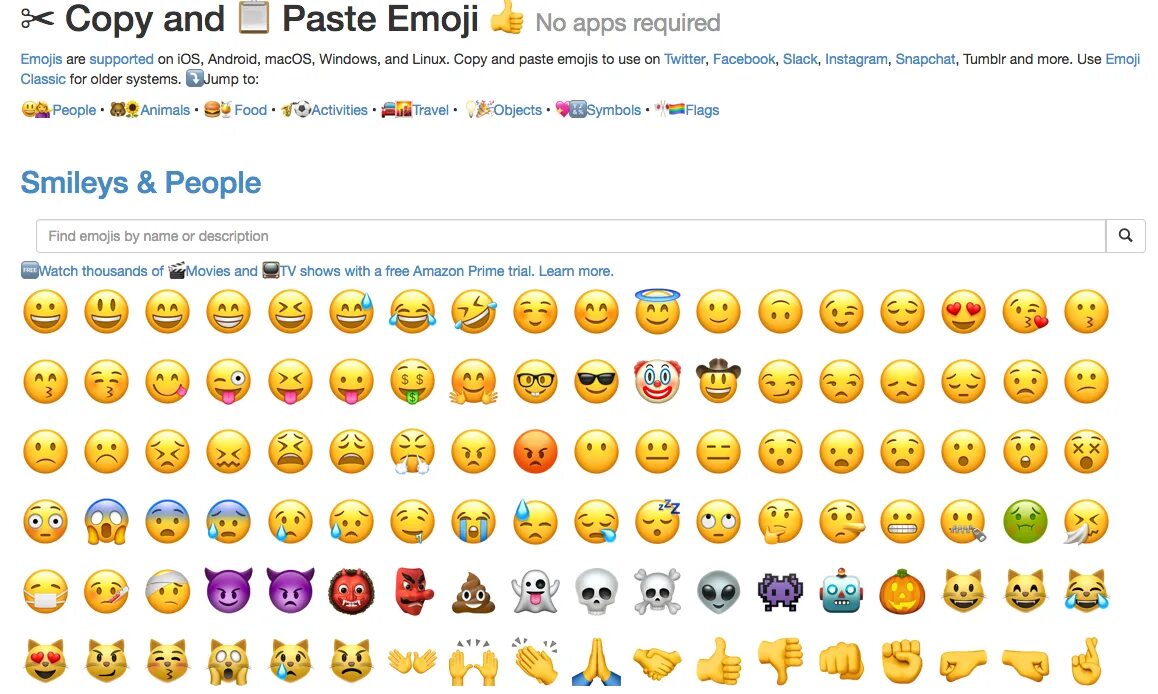Click the search magnifier button
The image size is (1158, 694).
[x=1126, y=236]
